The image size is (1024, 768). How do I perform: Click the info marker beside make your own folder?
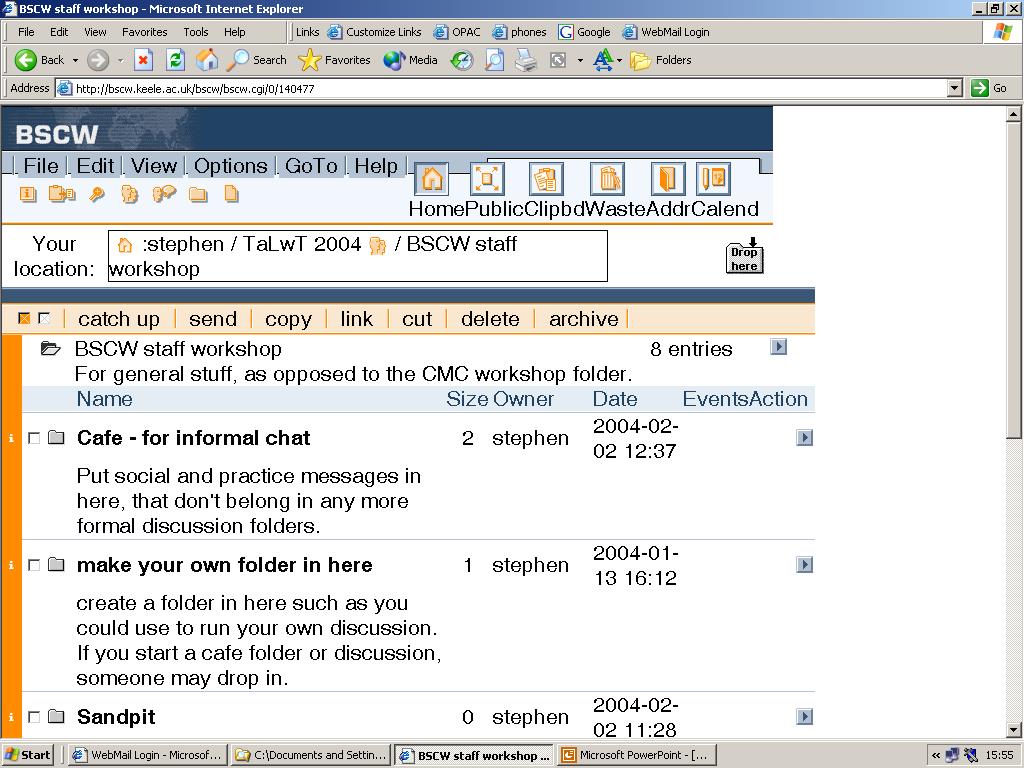tap(11, 565)
